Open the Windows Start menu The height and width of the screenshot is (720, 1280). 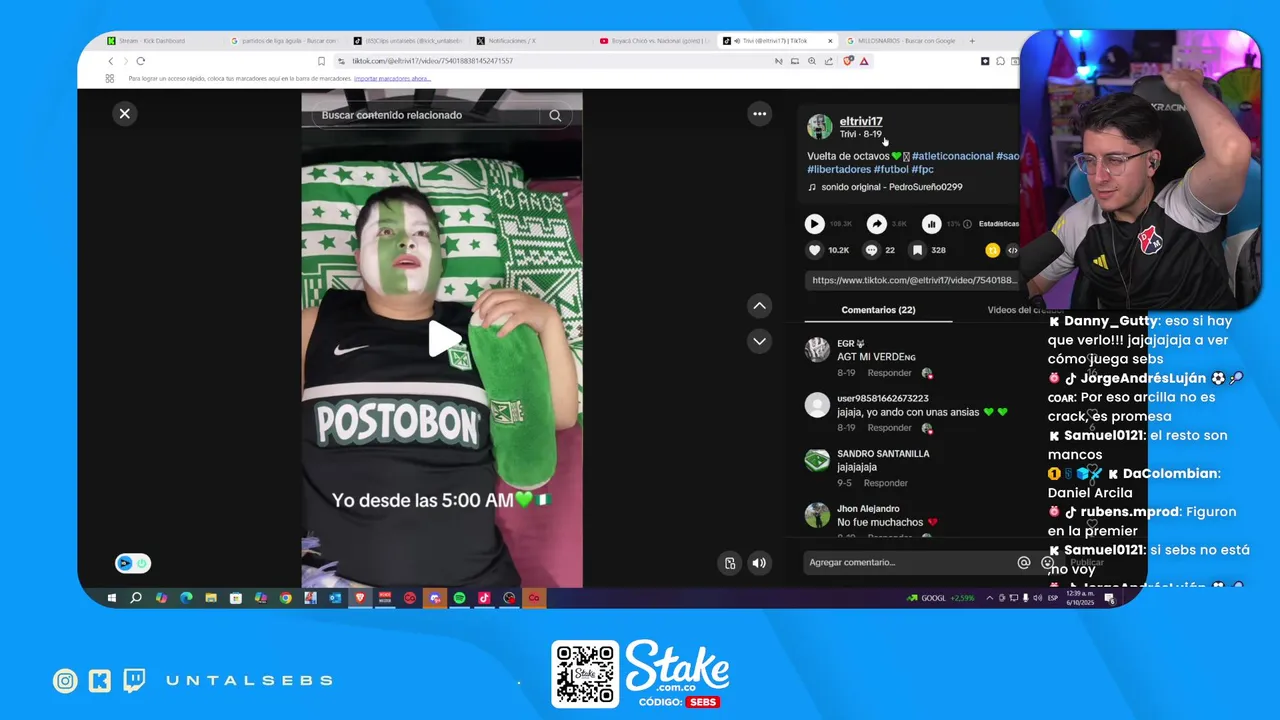point(111,598)
